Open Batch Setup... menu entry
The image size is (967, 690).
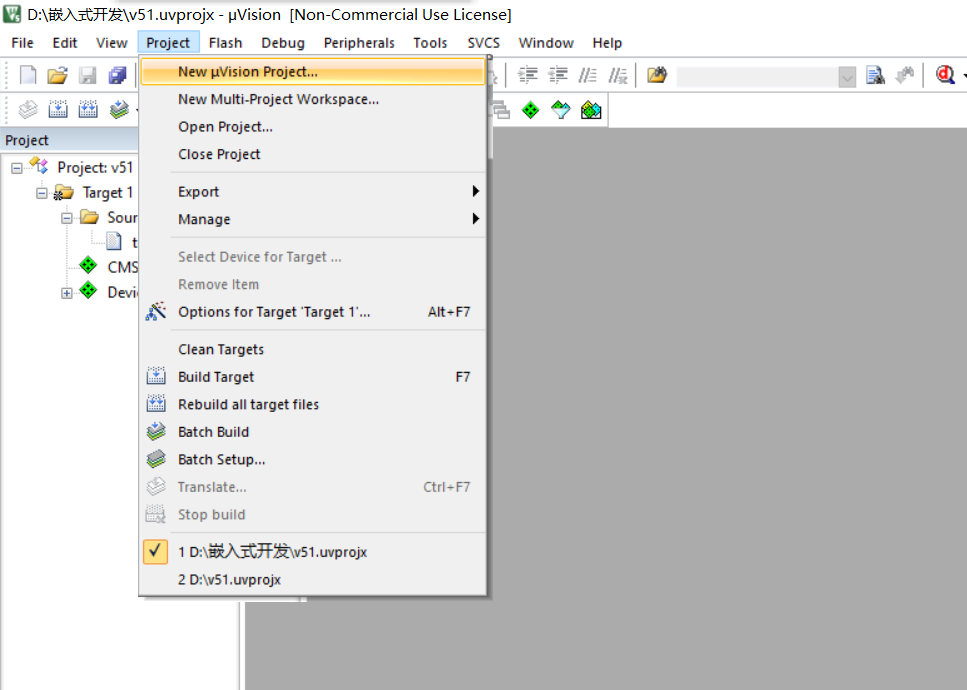313,459
